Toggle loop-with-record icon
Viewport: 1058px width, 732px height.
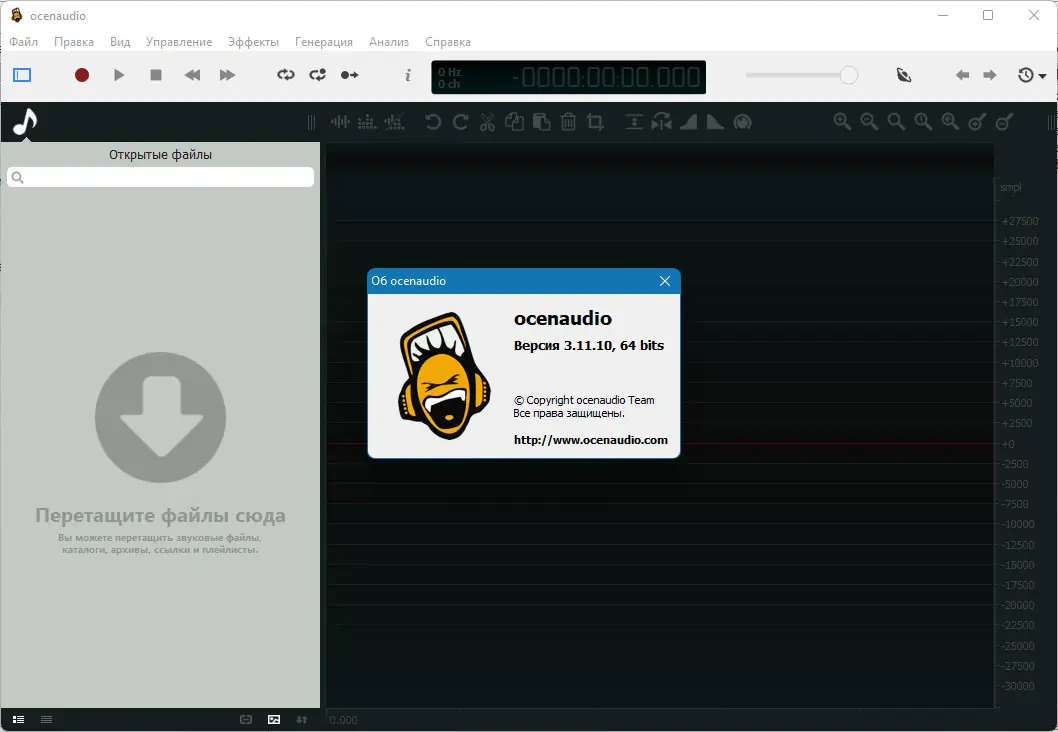[318, 75]
